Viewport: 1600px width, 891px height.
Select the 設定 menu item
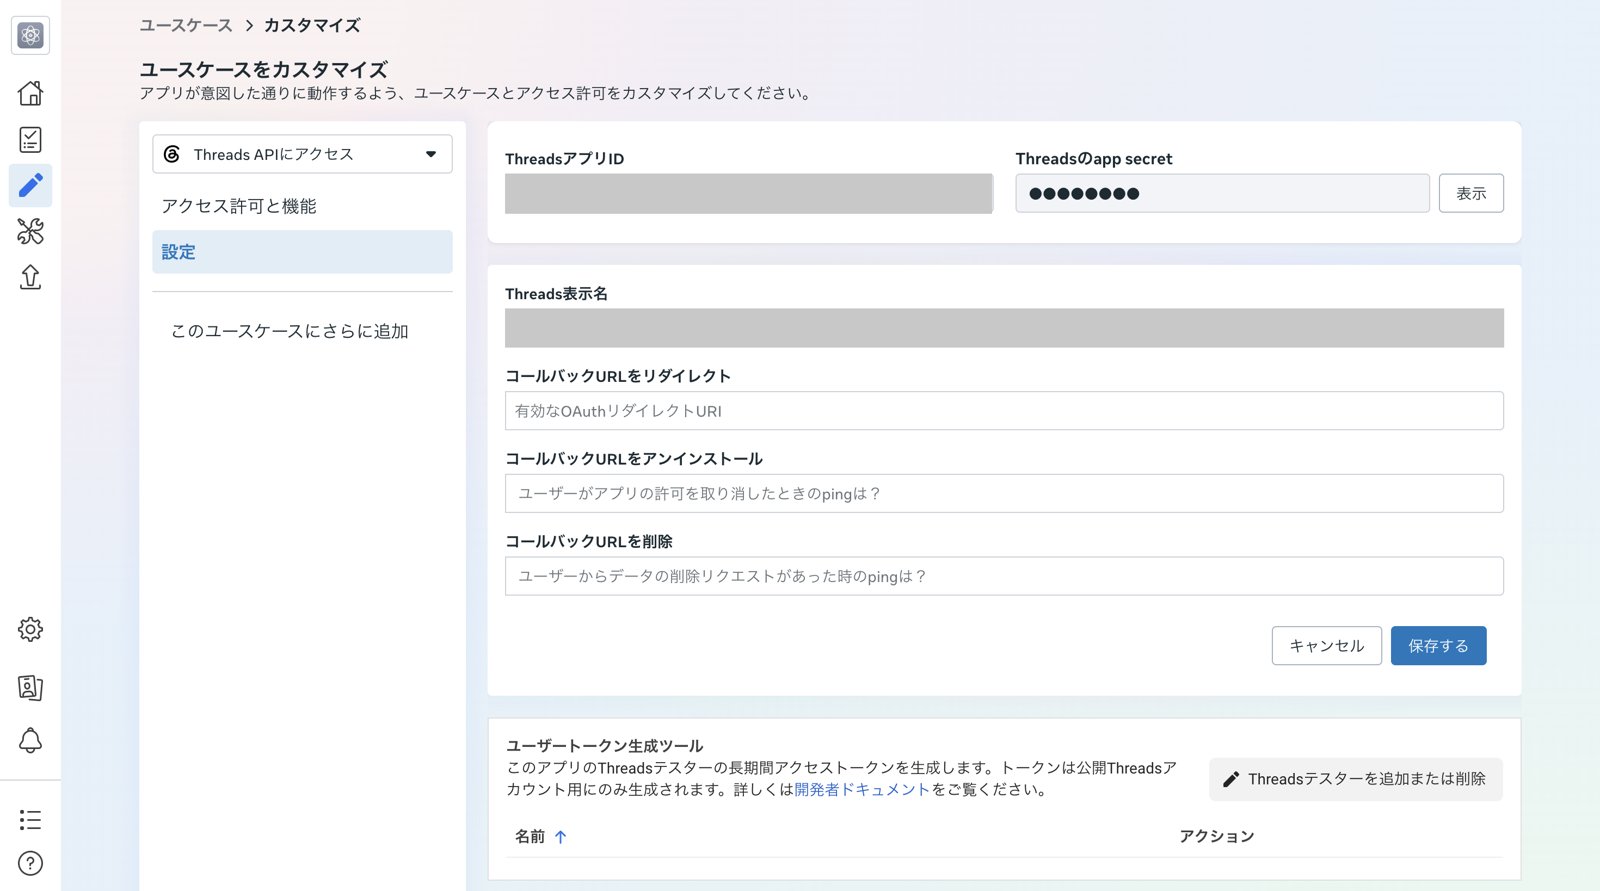pyautogui.click(x=302, y=252)
